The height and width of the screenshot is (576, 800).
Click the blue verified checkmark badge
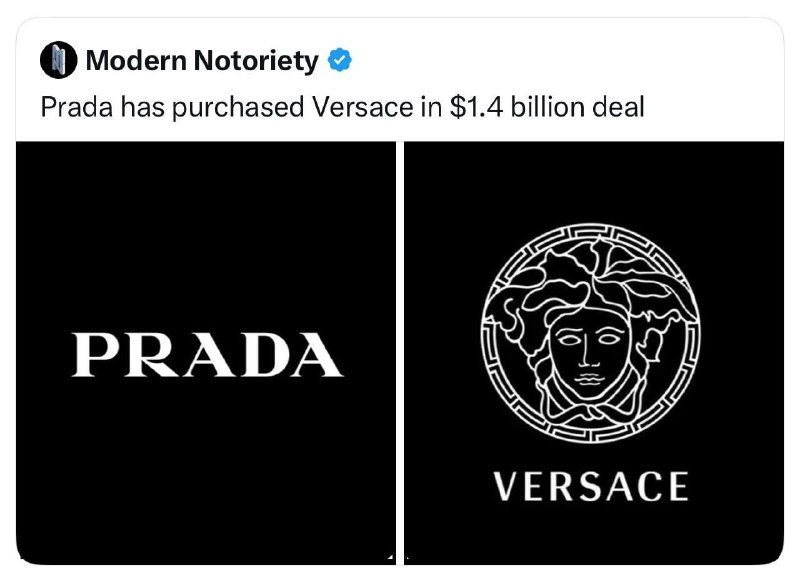340,62
